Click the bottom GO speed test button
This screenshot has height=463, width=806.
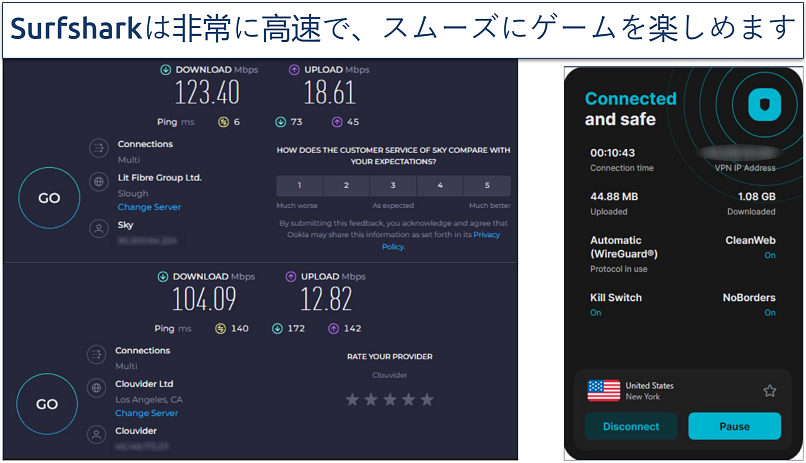(x=48, y=404)
